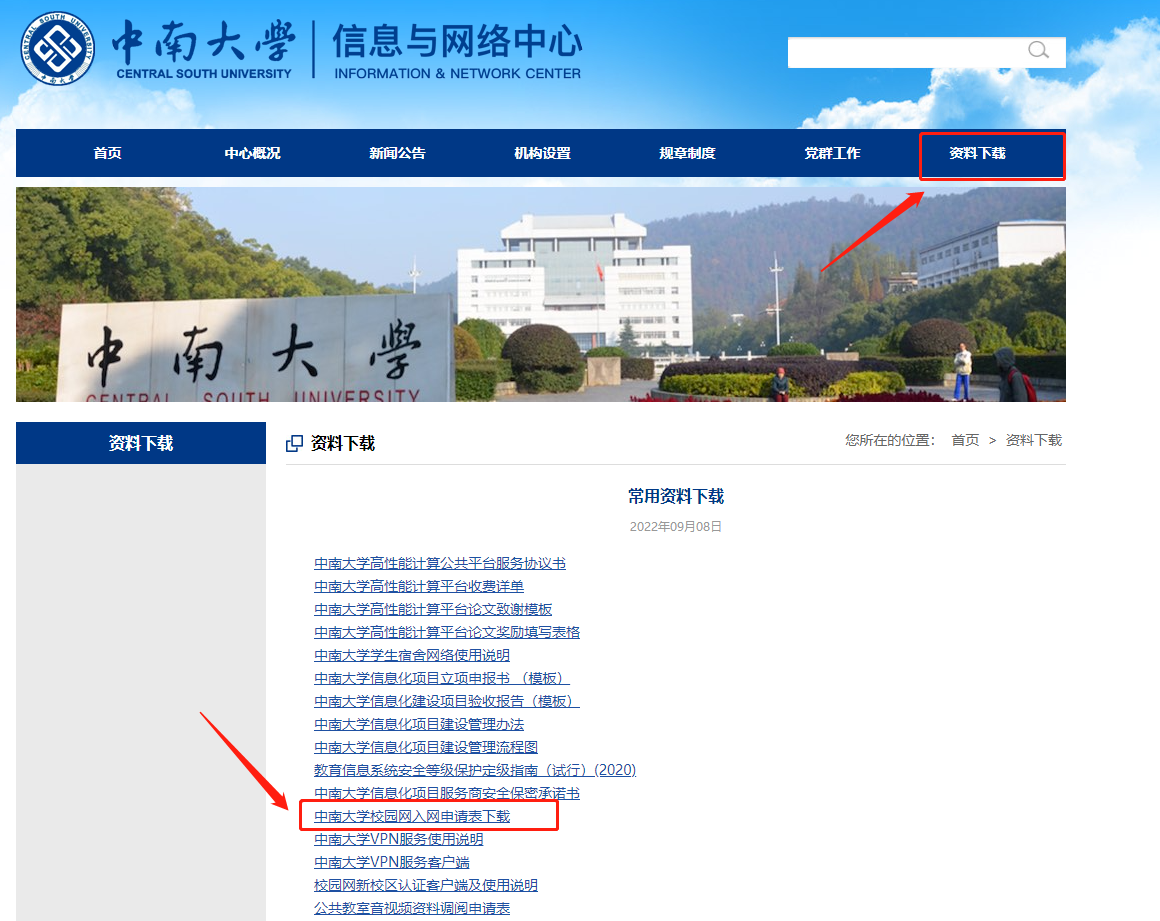Open 中南大学高性能计算平台收费详单 link

click(x=419, y=587)
